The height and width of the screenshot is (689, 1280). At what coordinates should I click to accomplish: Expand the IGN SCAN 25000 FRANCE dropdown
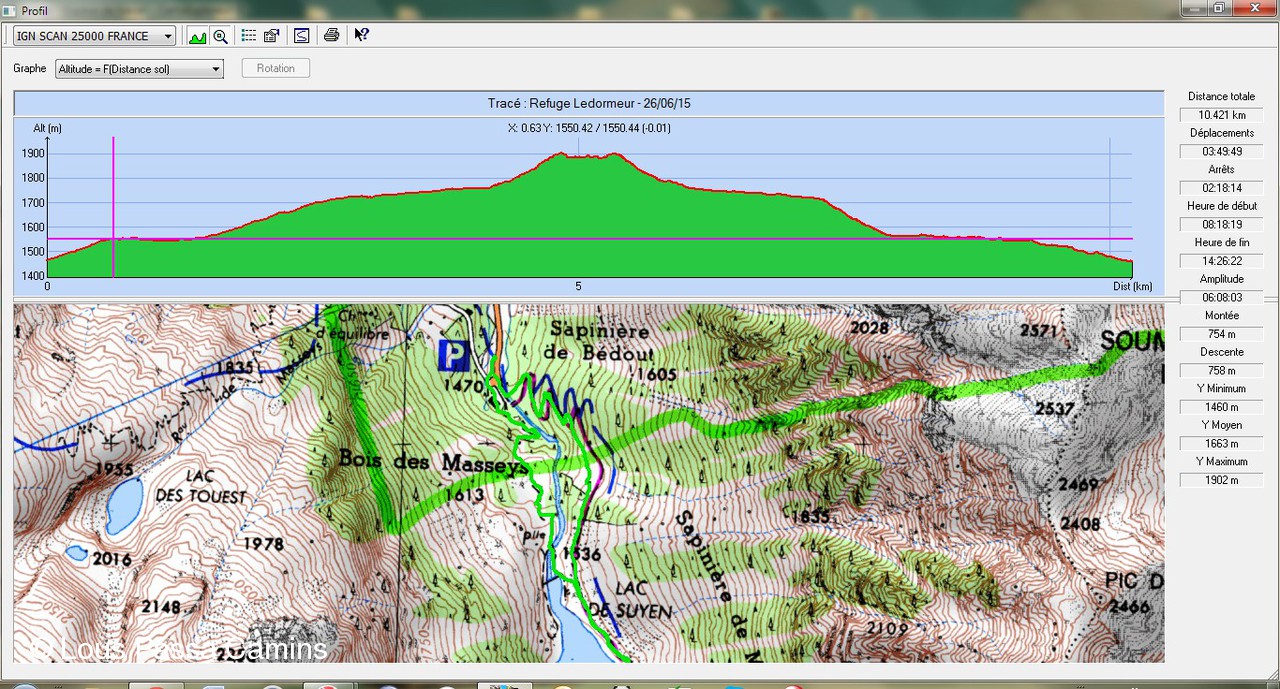click(167, 36)
